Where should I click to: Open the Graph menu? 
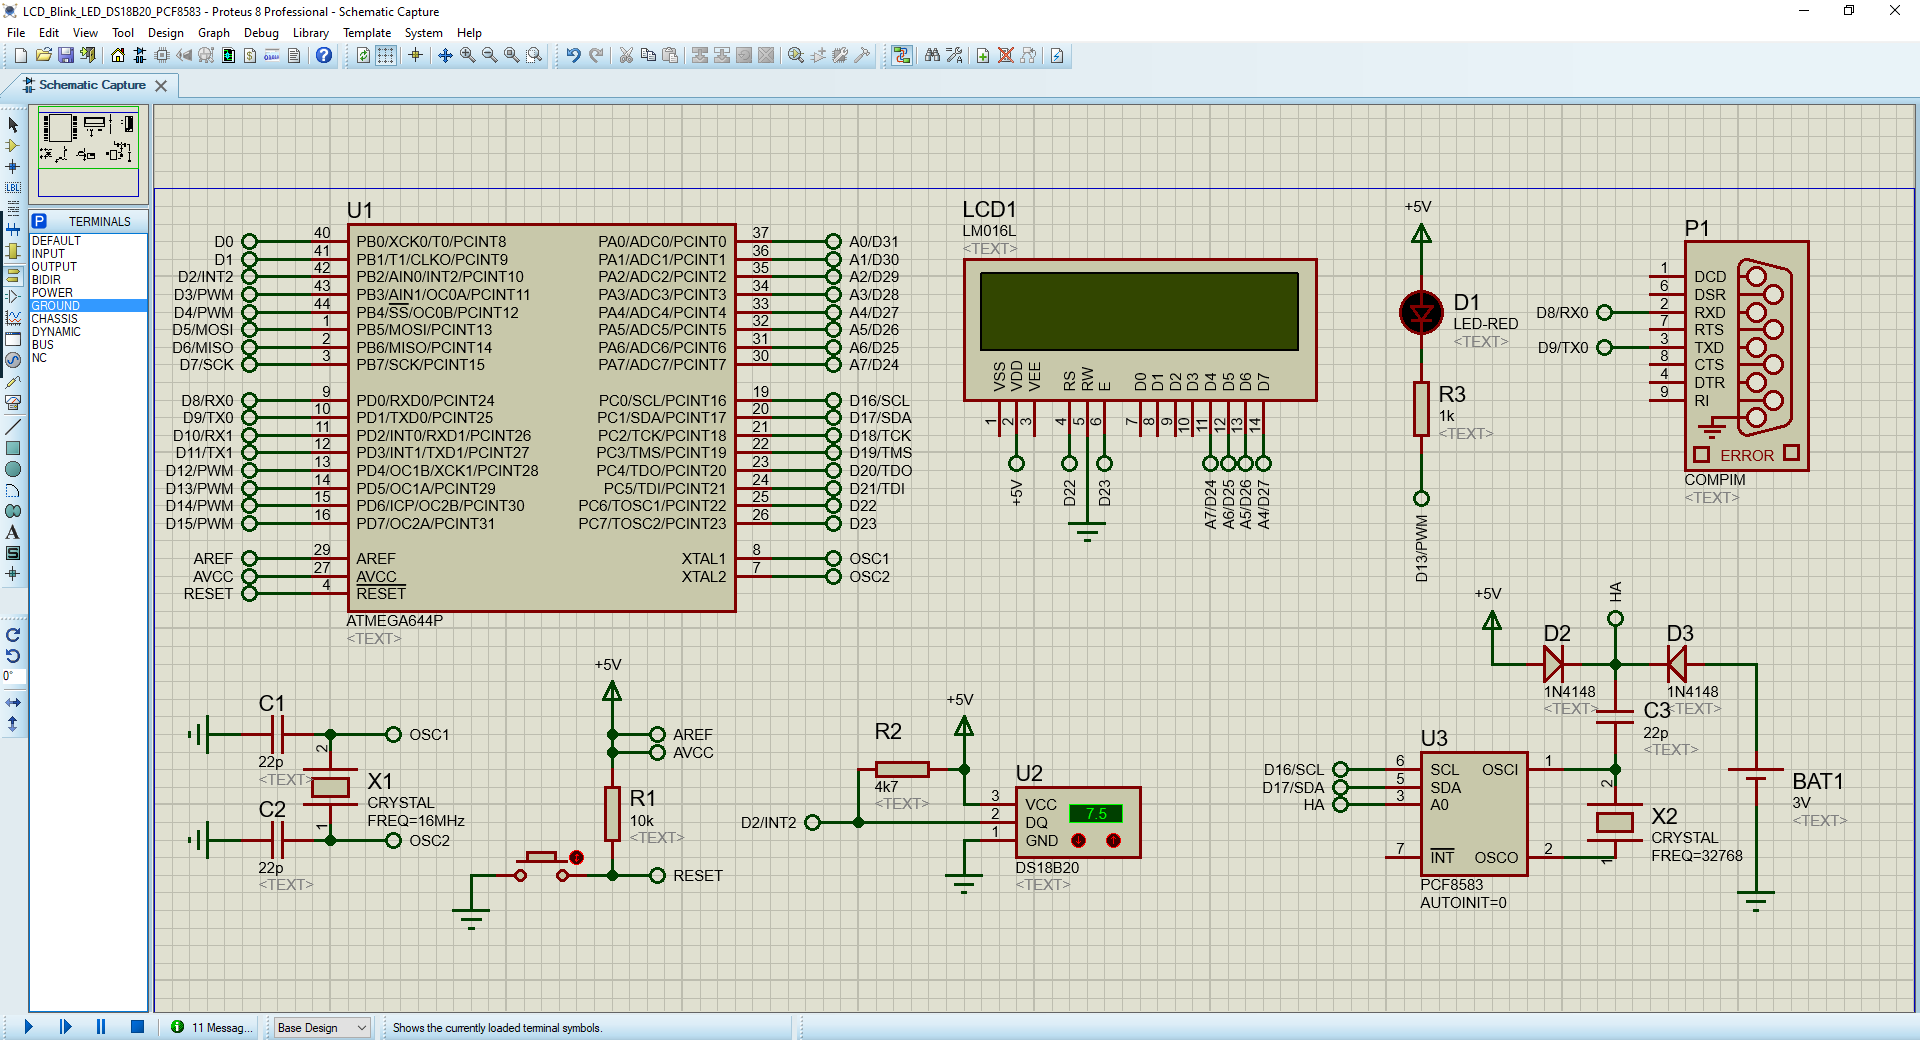coord(214,33)
